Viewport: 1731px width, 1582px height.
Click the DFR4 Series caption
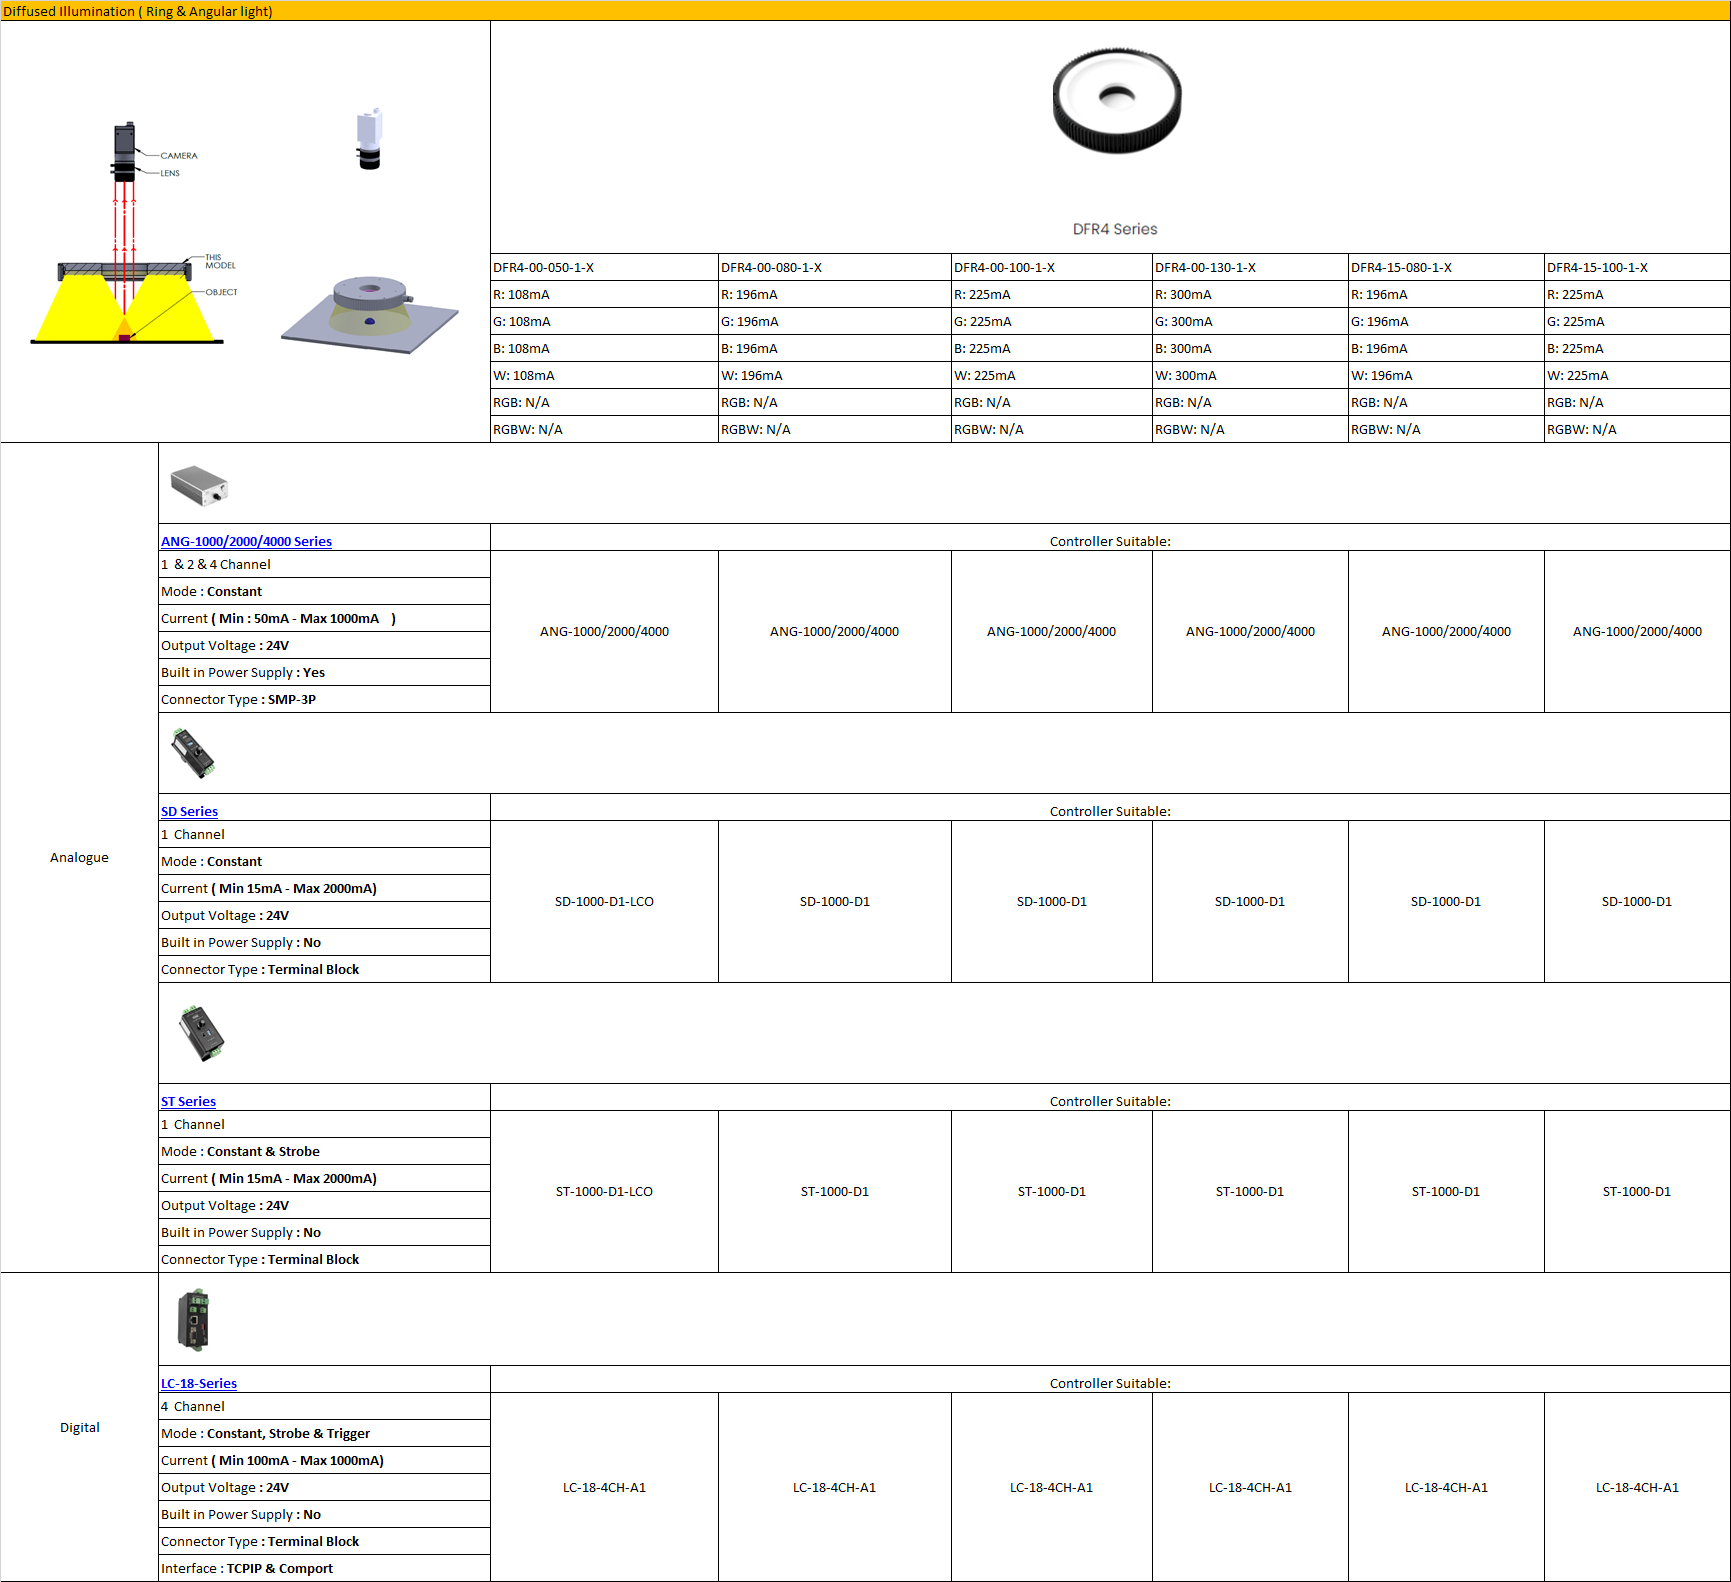click(1115, 229)
